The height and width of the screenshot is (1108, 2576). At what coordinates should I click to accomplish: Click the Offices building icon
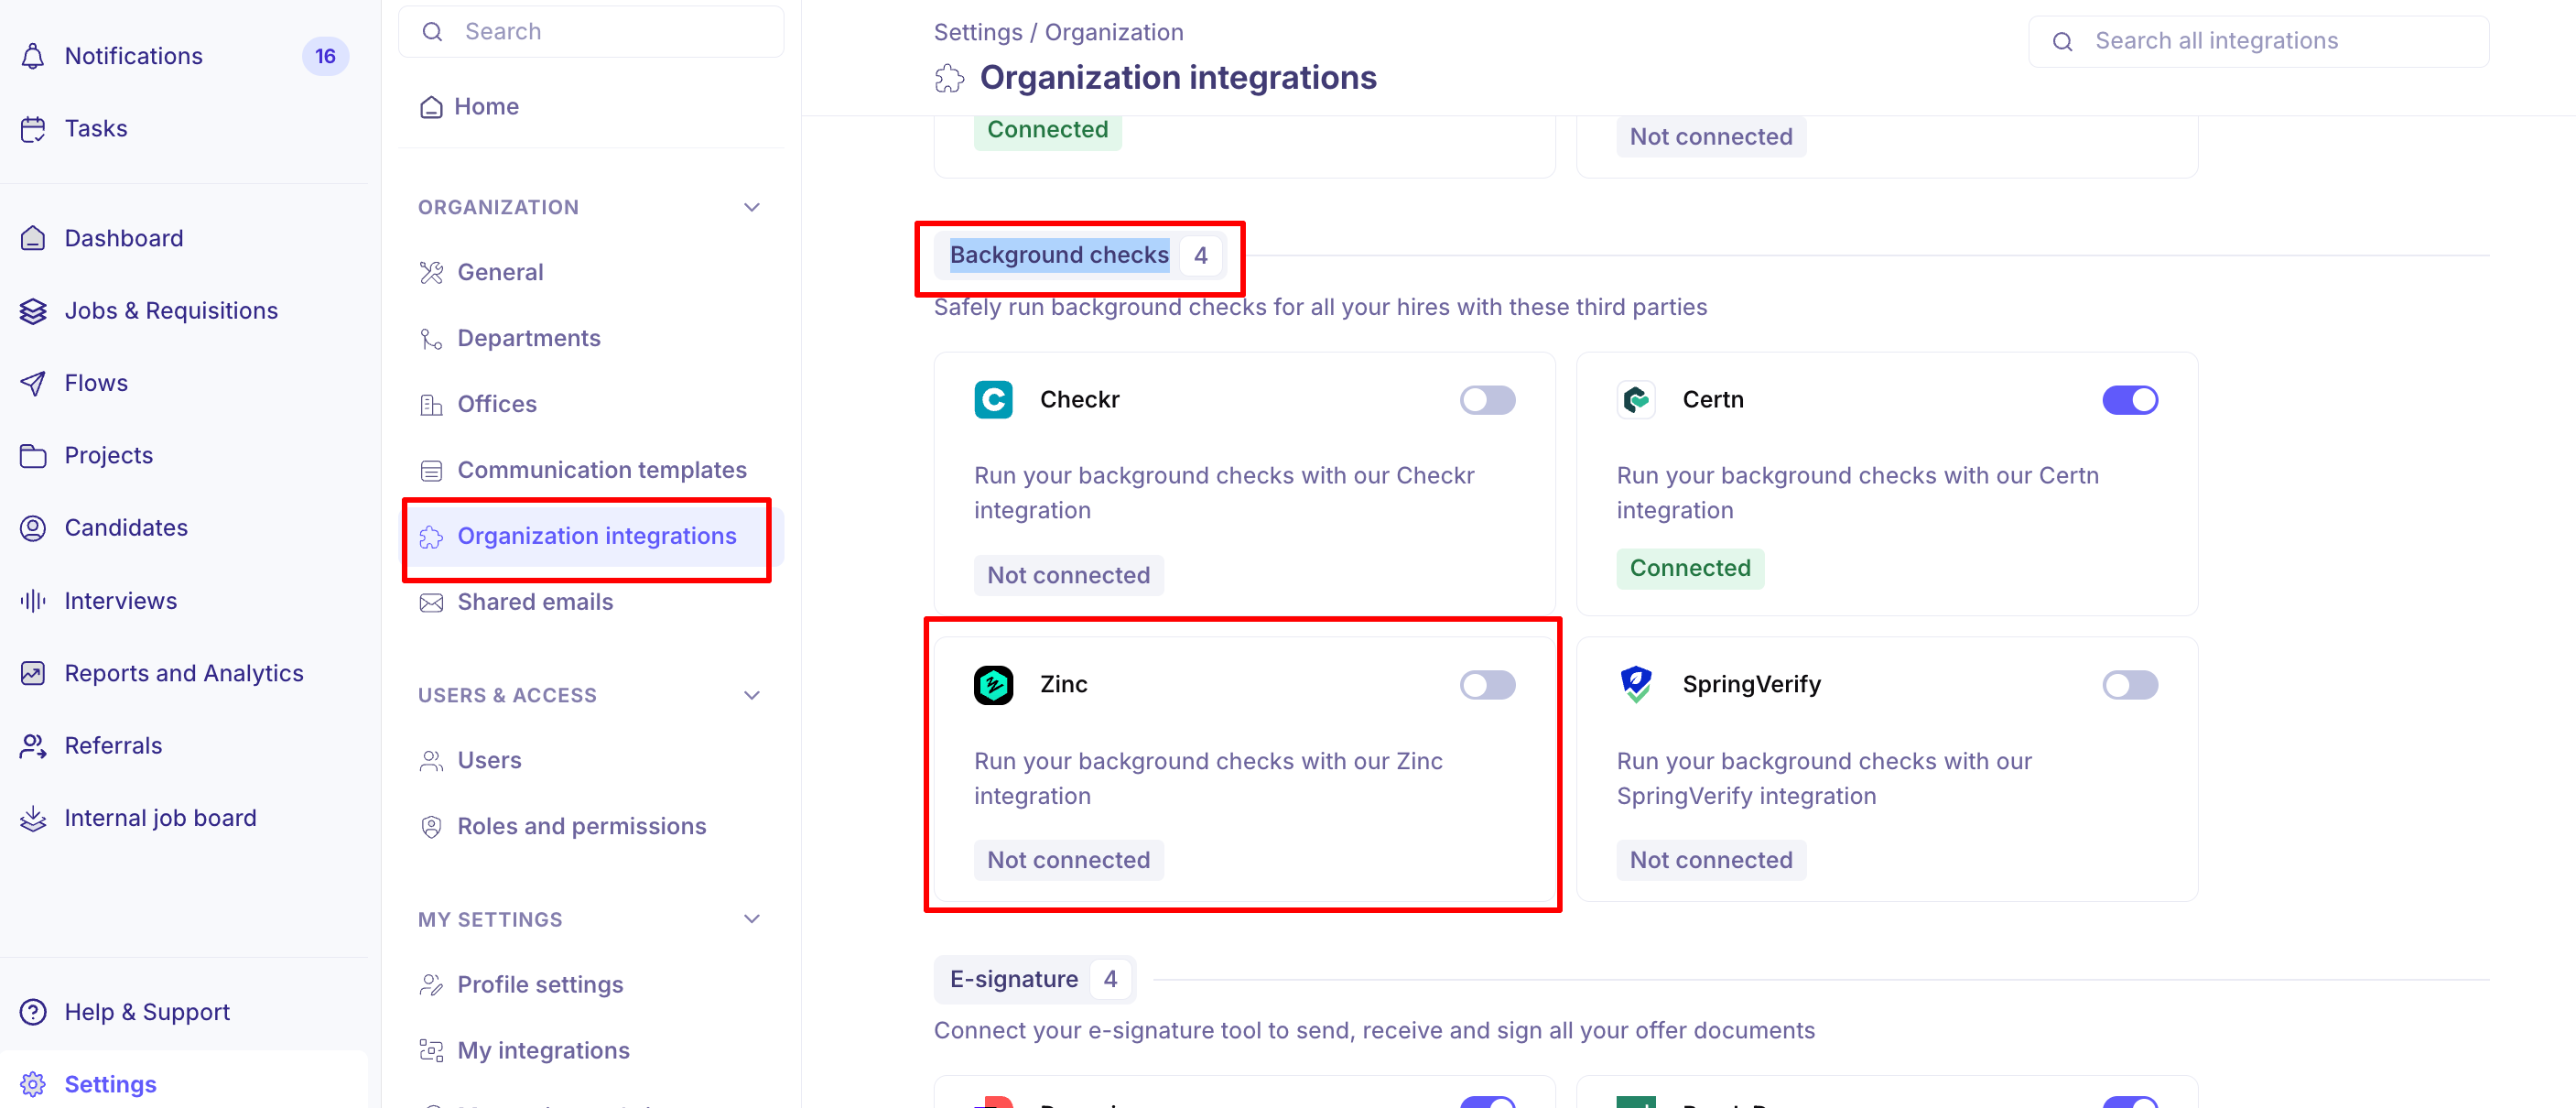click(431, 404)
